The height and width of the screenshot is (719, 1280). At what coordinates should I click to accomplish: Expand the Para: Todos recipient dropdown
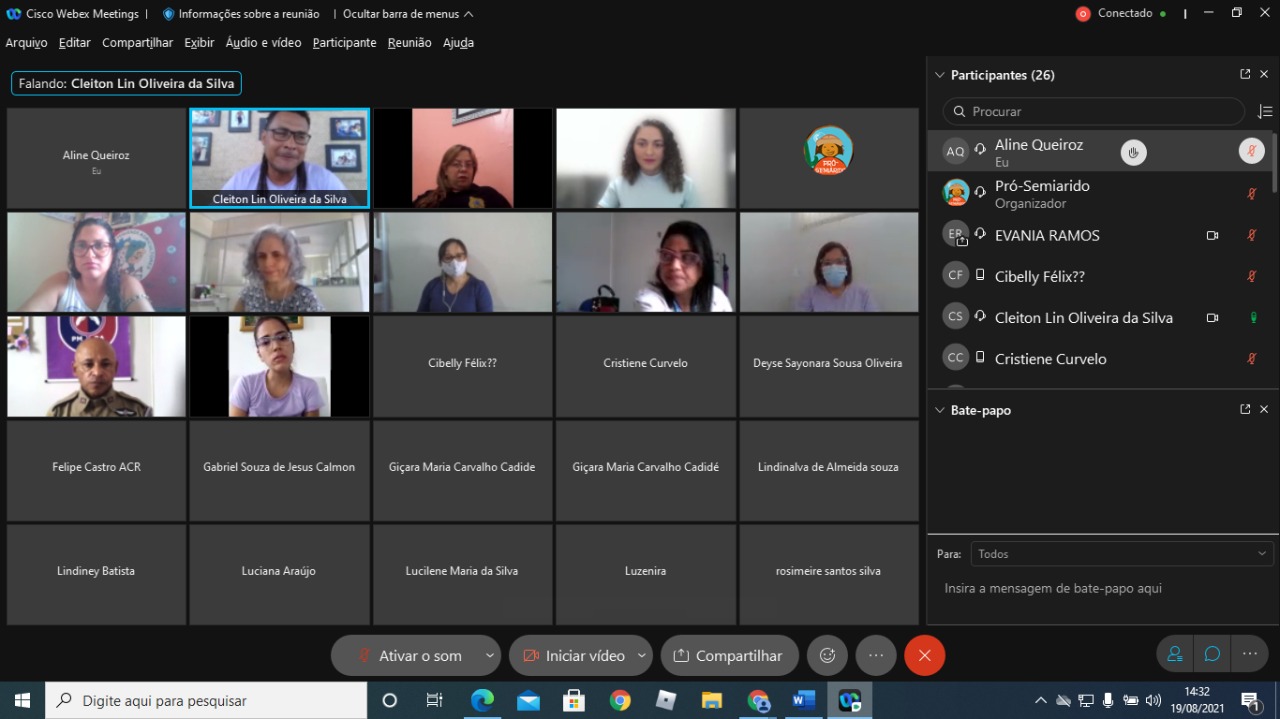coord(1120,554)
